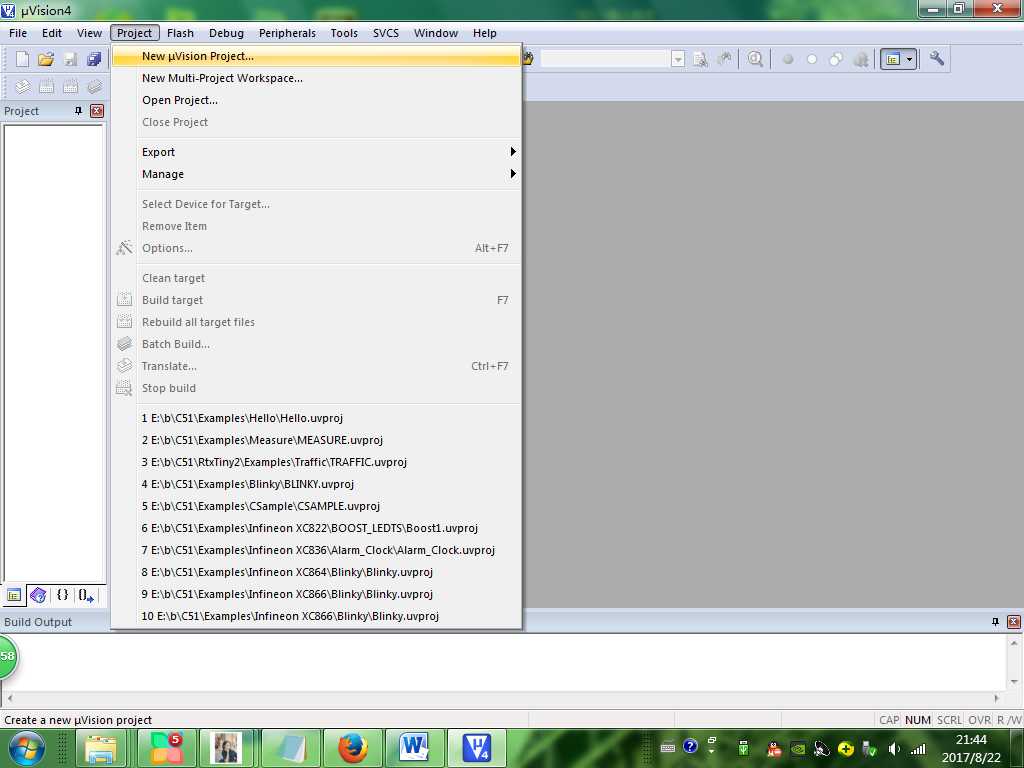The height and width of the screenshot is (768, 1024).
Task: Choose Open Project from the menu
Action: pyautogui.click(x=317, y=100)
